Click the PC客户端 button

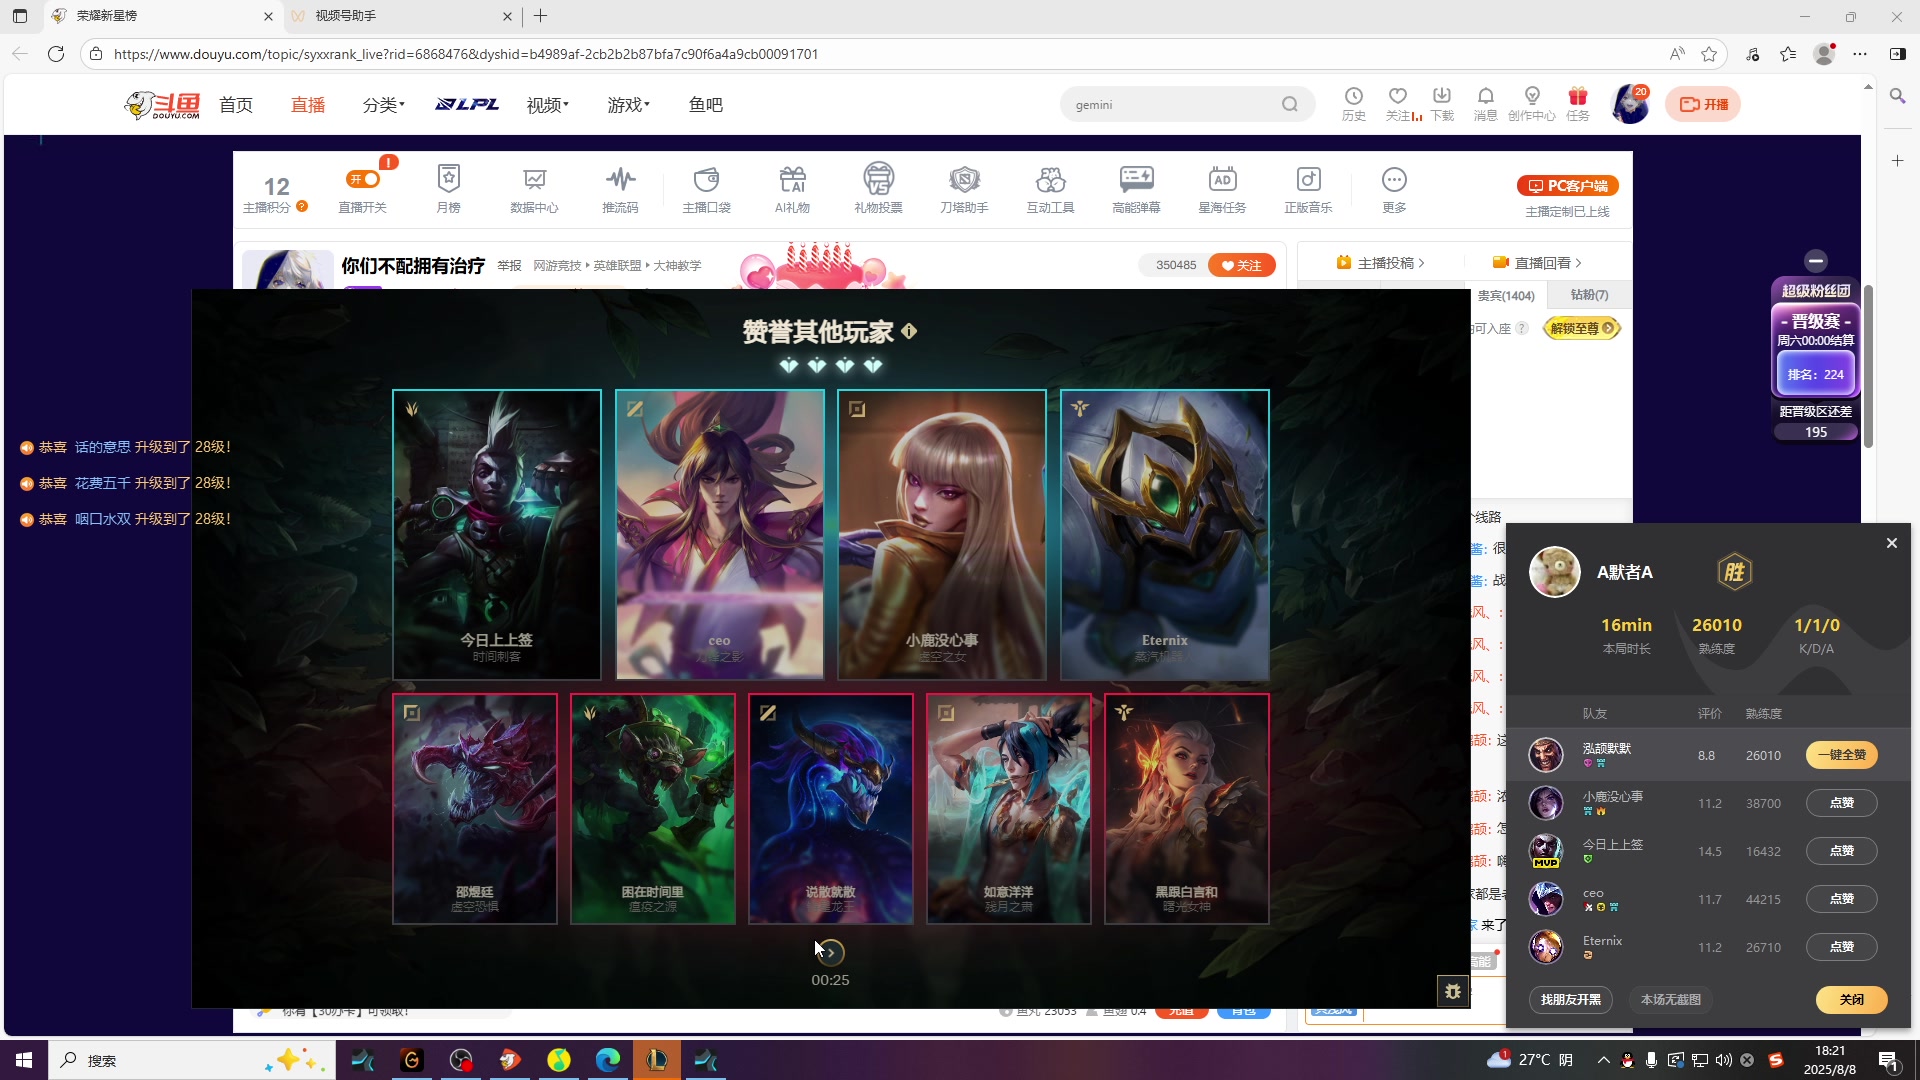[x=1567, y=186]
